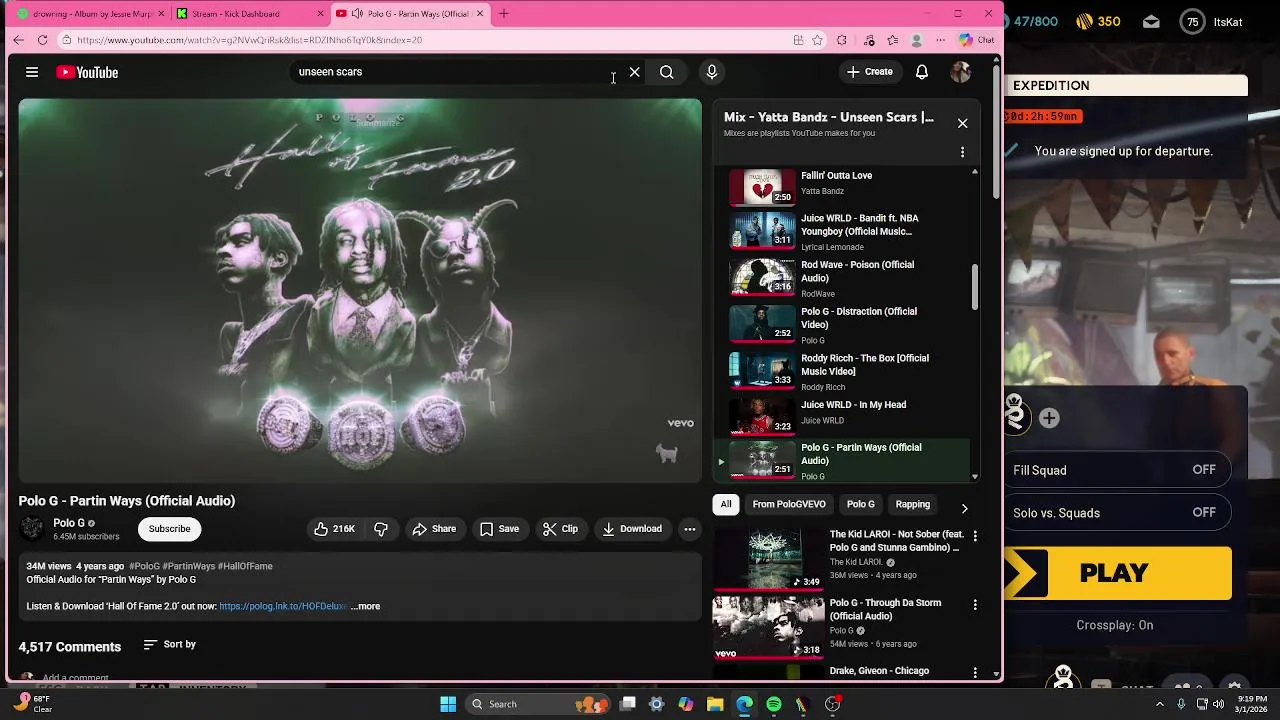Open the YouTube hamburger guide menu
Screen dimensions: 1280x720
pyautogui.click(x=32, y=72)
